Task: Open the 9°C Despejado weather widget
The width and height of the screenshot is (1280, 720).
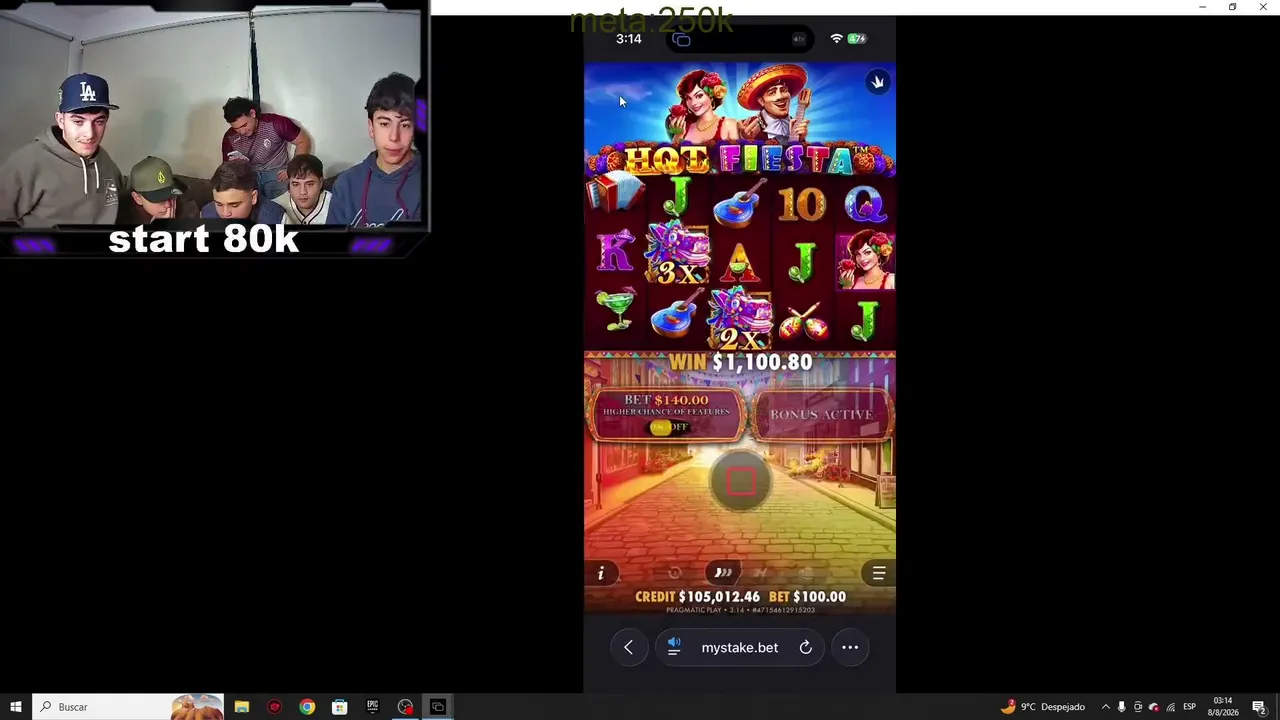Action: [x=1043, y=707]
